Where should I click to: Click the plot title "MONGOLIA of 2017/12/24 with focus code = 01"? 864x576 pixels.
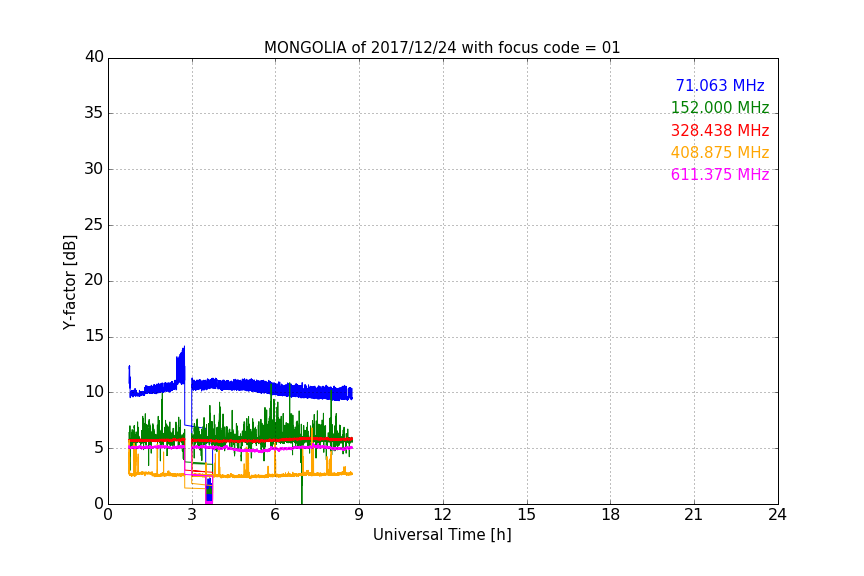(442, 47)
